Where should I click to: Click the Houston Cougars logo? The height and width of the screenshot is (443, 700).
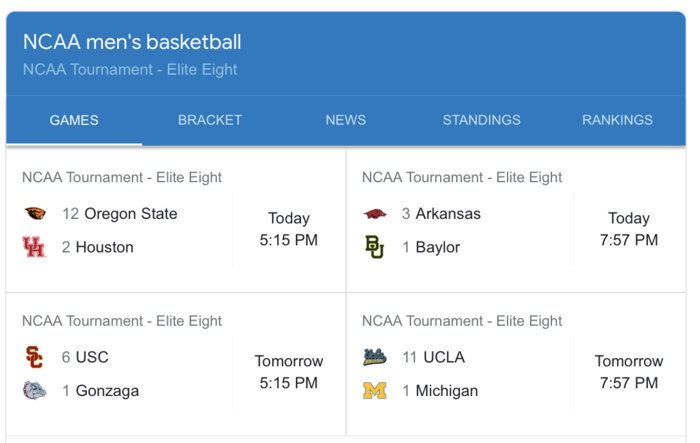point(34,247)
